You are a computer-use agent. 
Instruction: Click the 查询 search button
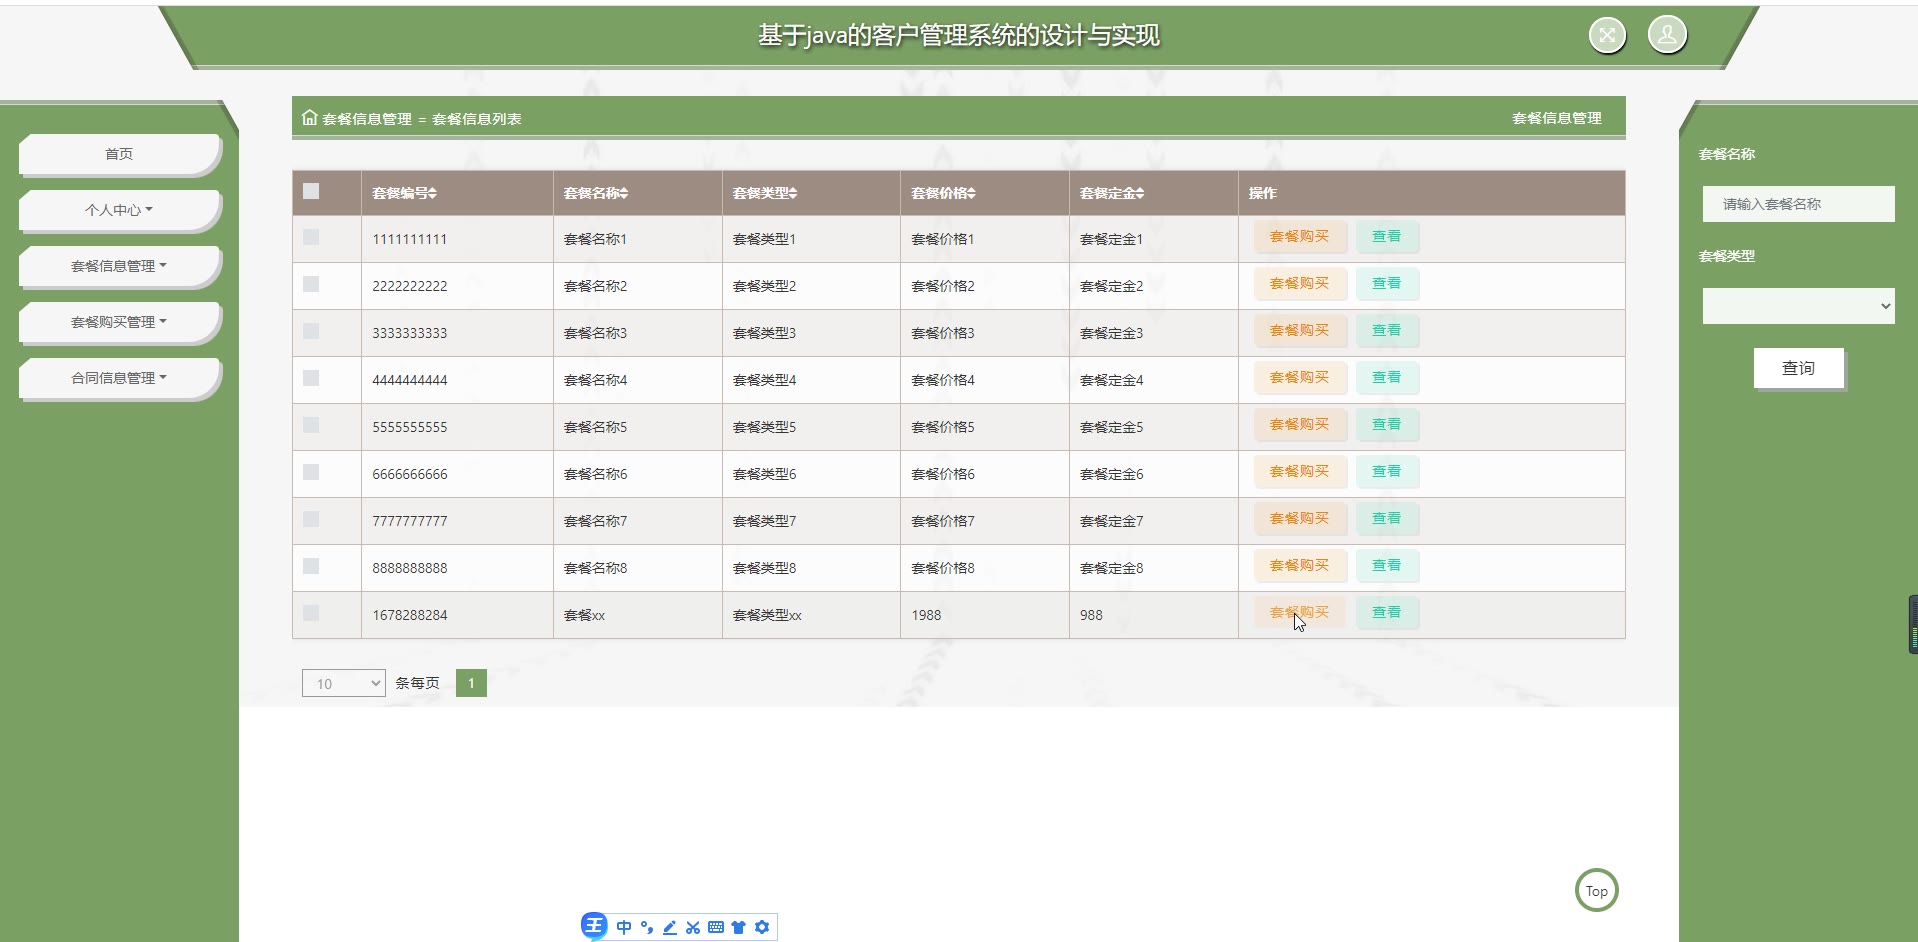click(x=1798, y=368)
